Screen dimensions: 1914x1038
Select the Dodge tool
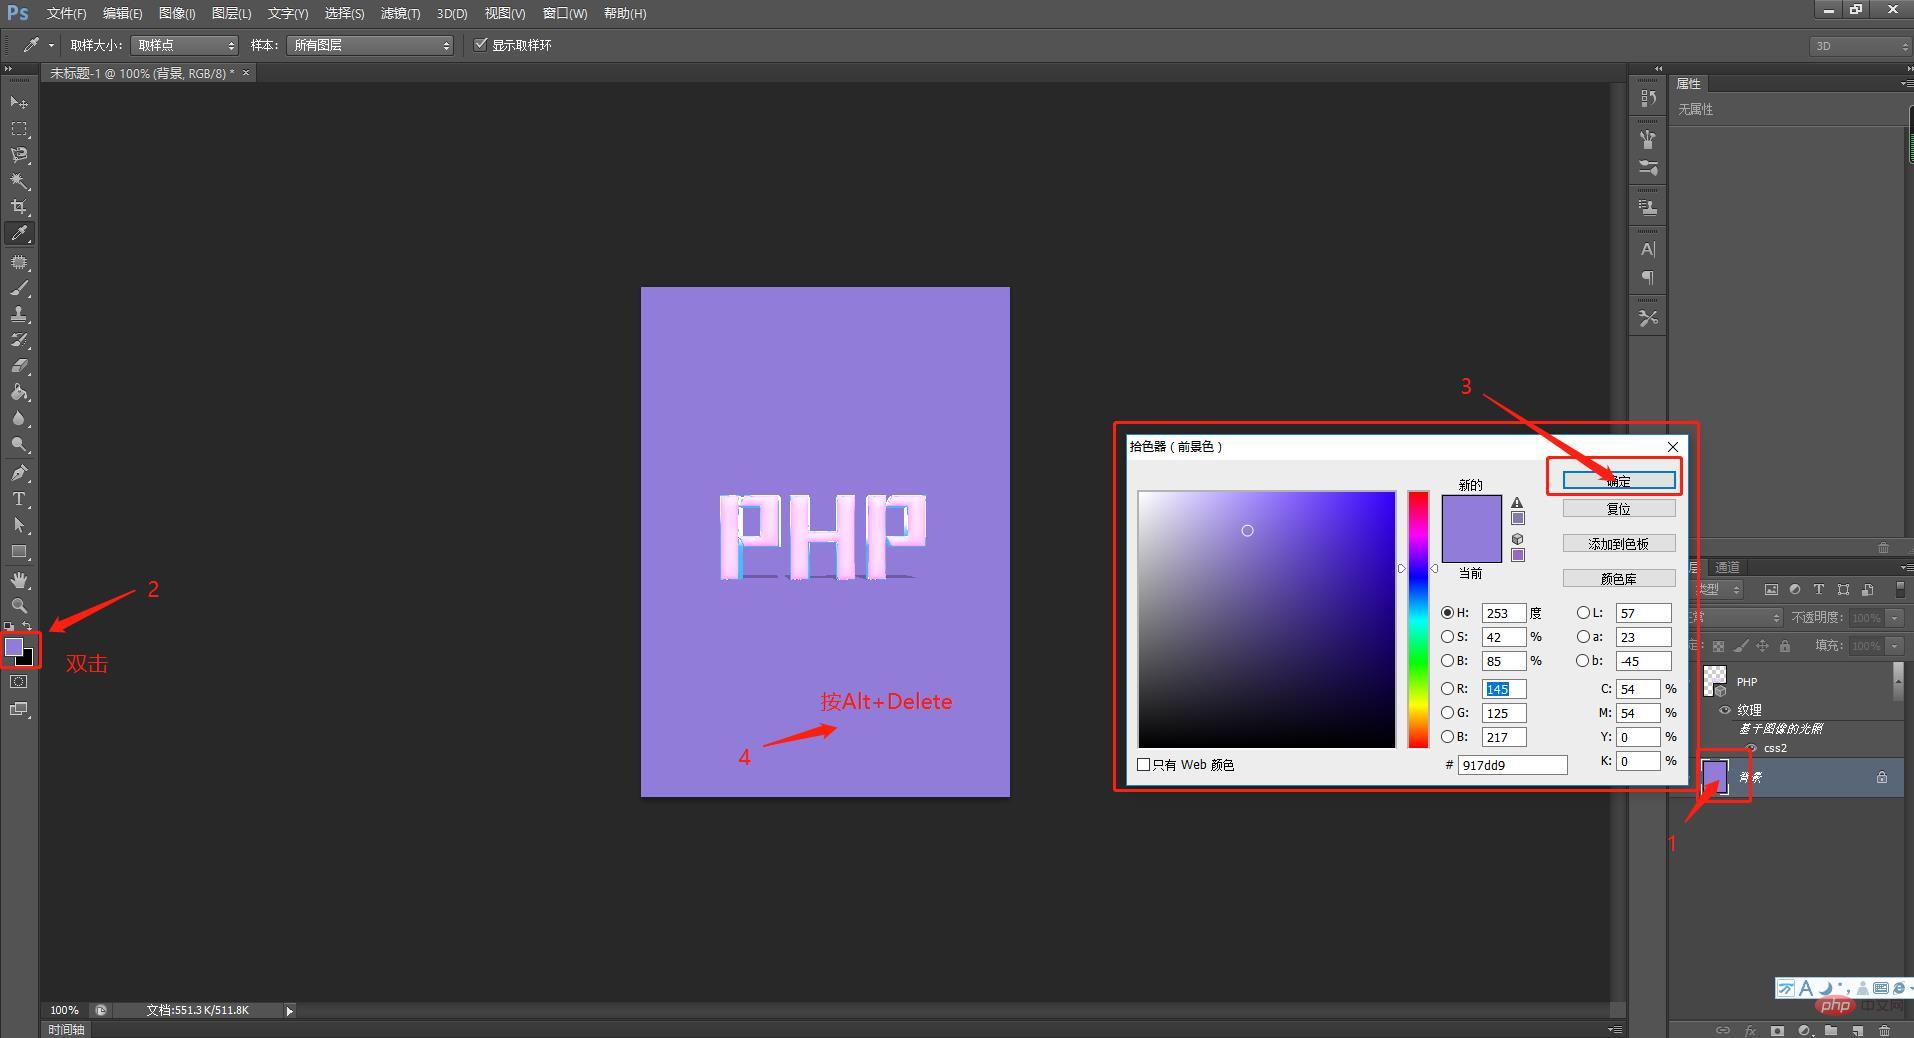coord(19,444)
